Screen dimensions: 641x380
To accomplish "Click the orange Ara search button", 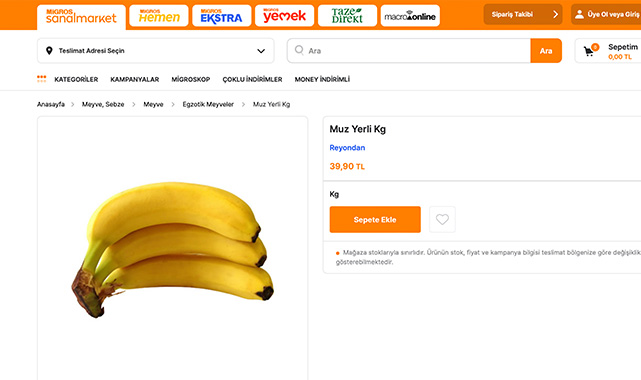I will pyautogui.click(x=546, y=51).
